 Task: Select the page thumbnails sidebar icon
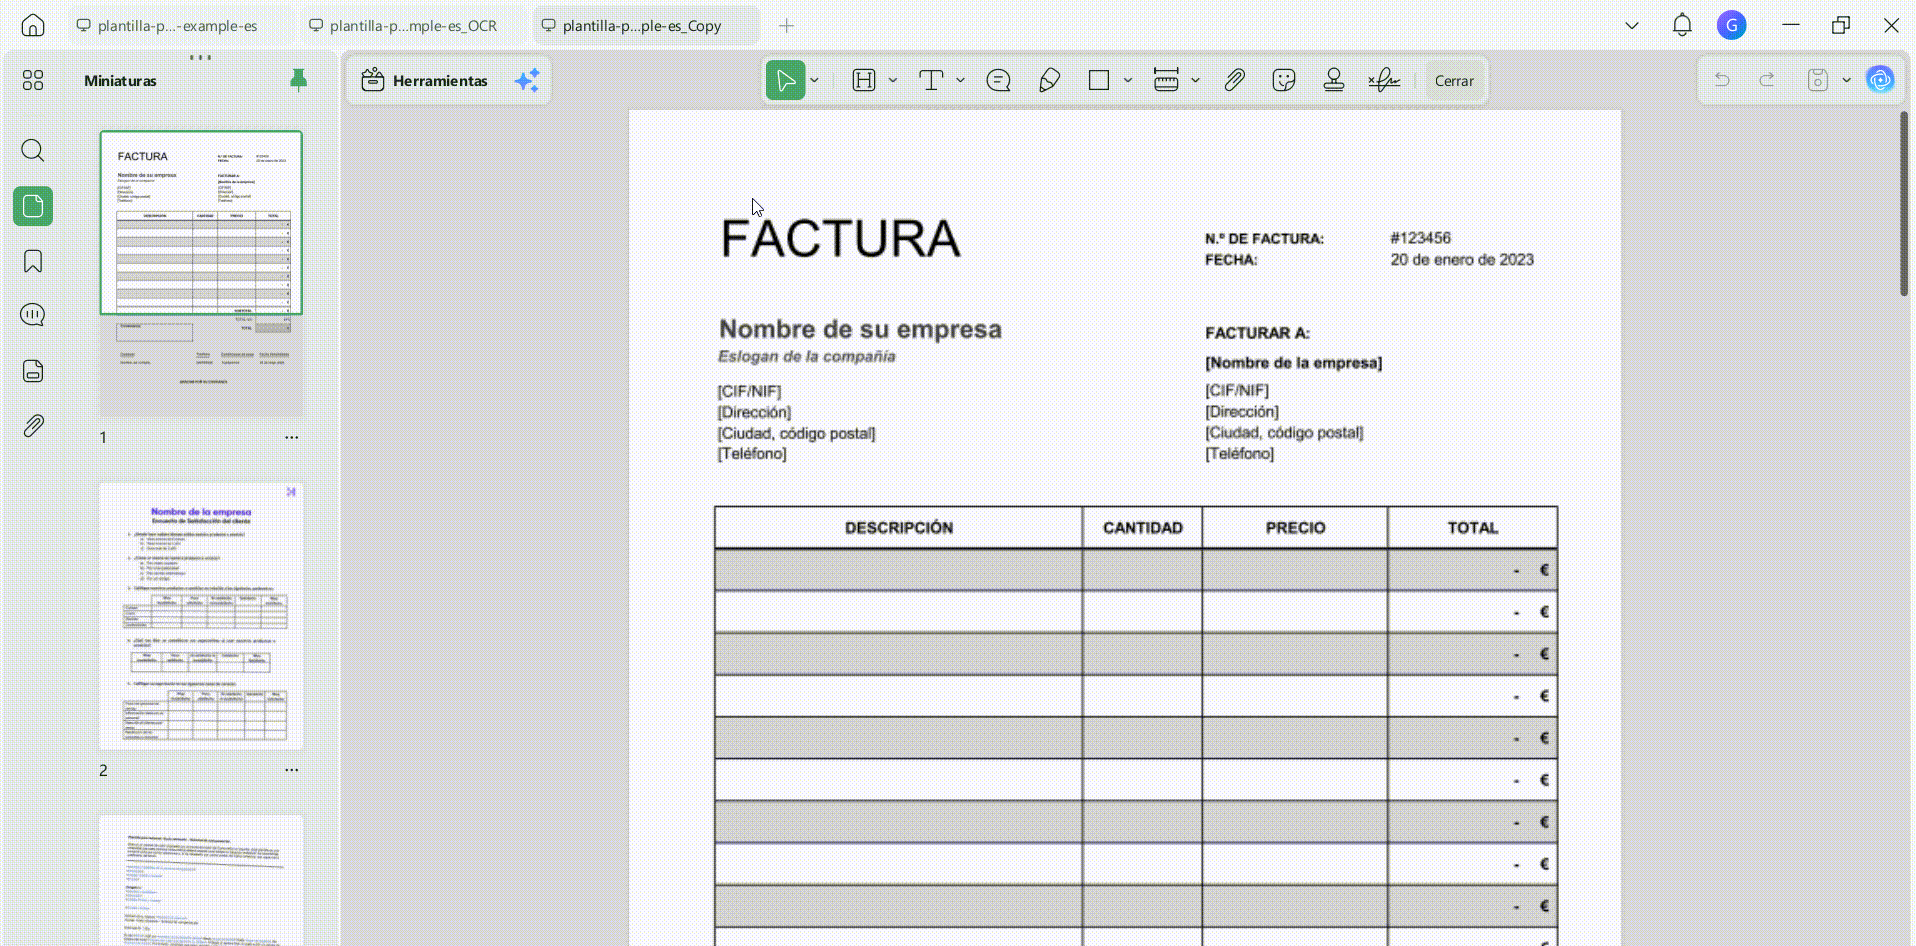coord(33,206)
